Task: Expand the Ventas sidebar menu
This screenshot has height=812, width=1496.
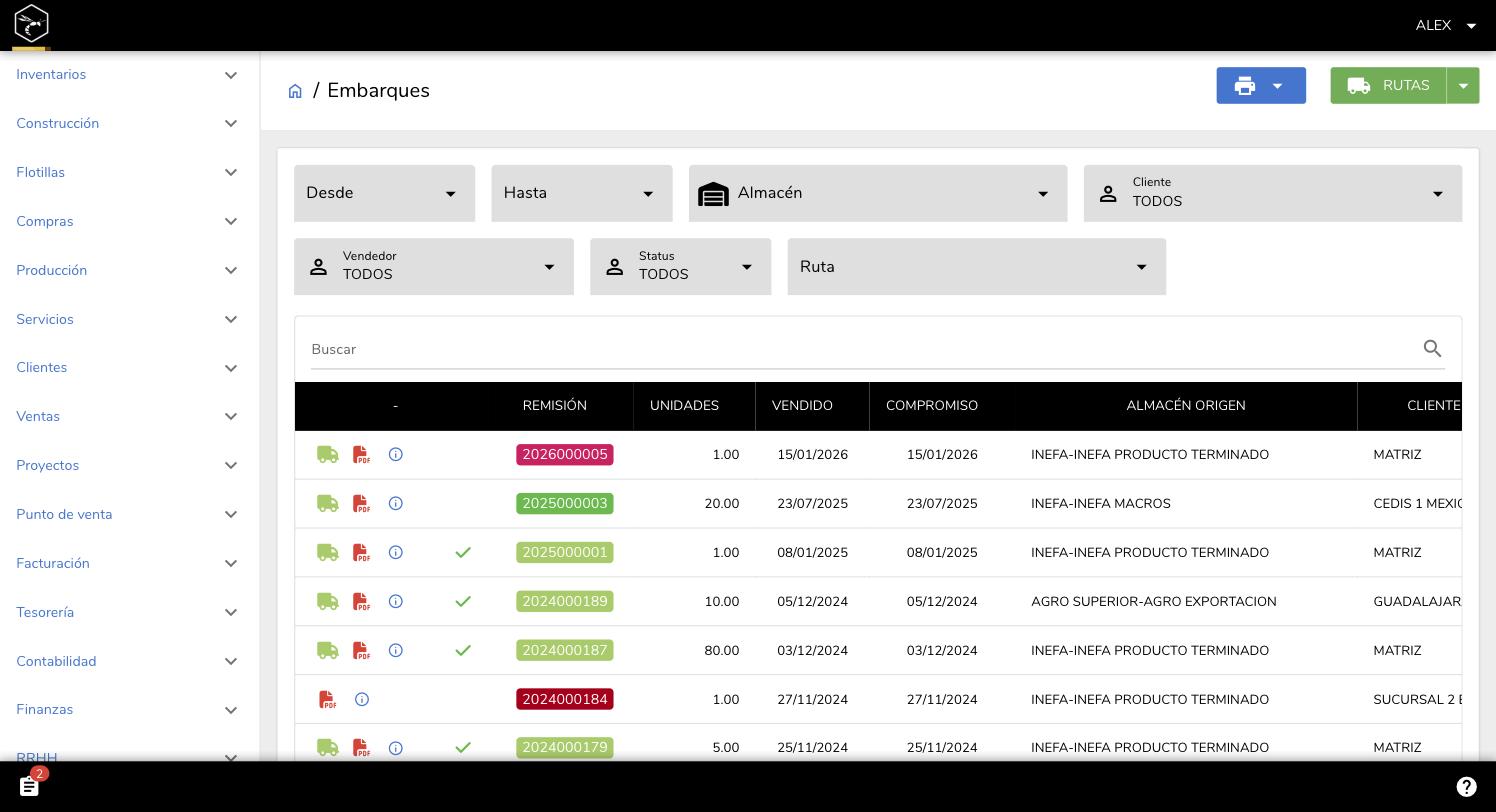Action: coord(130,417)
